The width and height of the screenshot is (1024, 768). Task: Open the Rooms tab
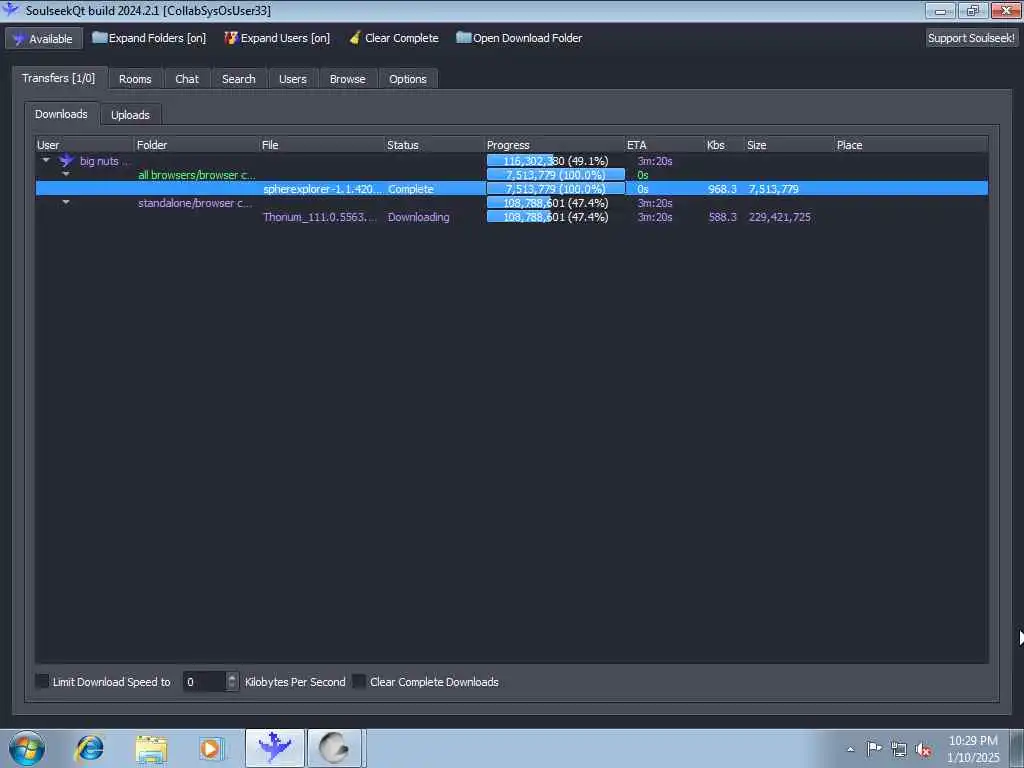(135, 79)
